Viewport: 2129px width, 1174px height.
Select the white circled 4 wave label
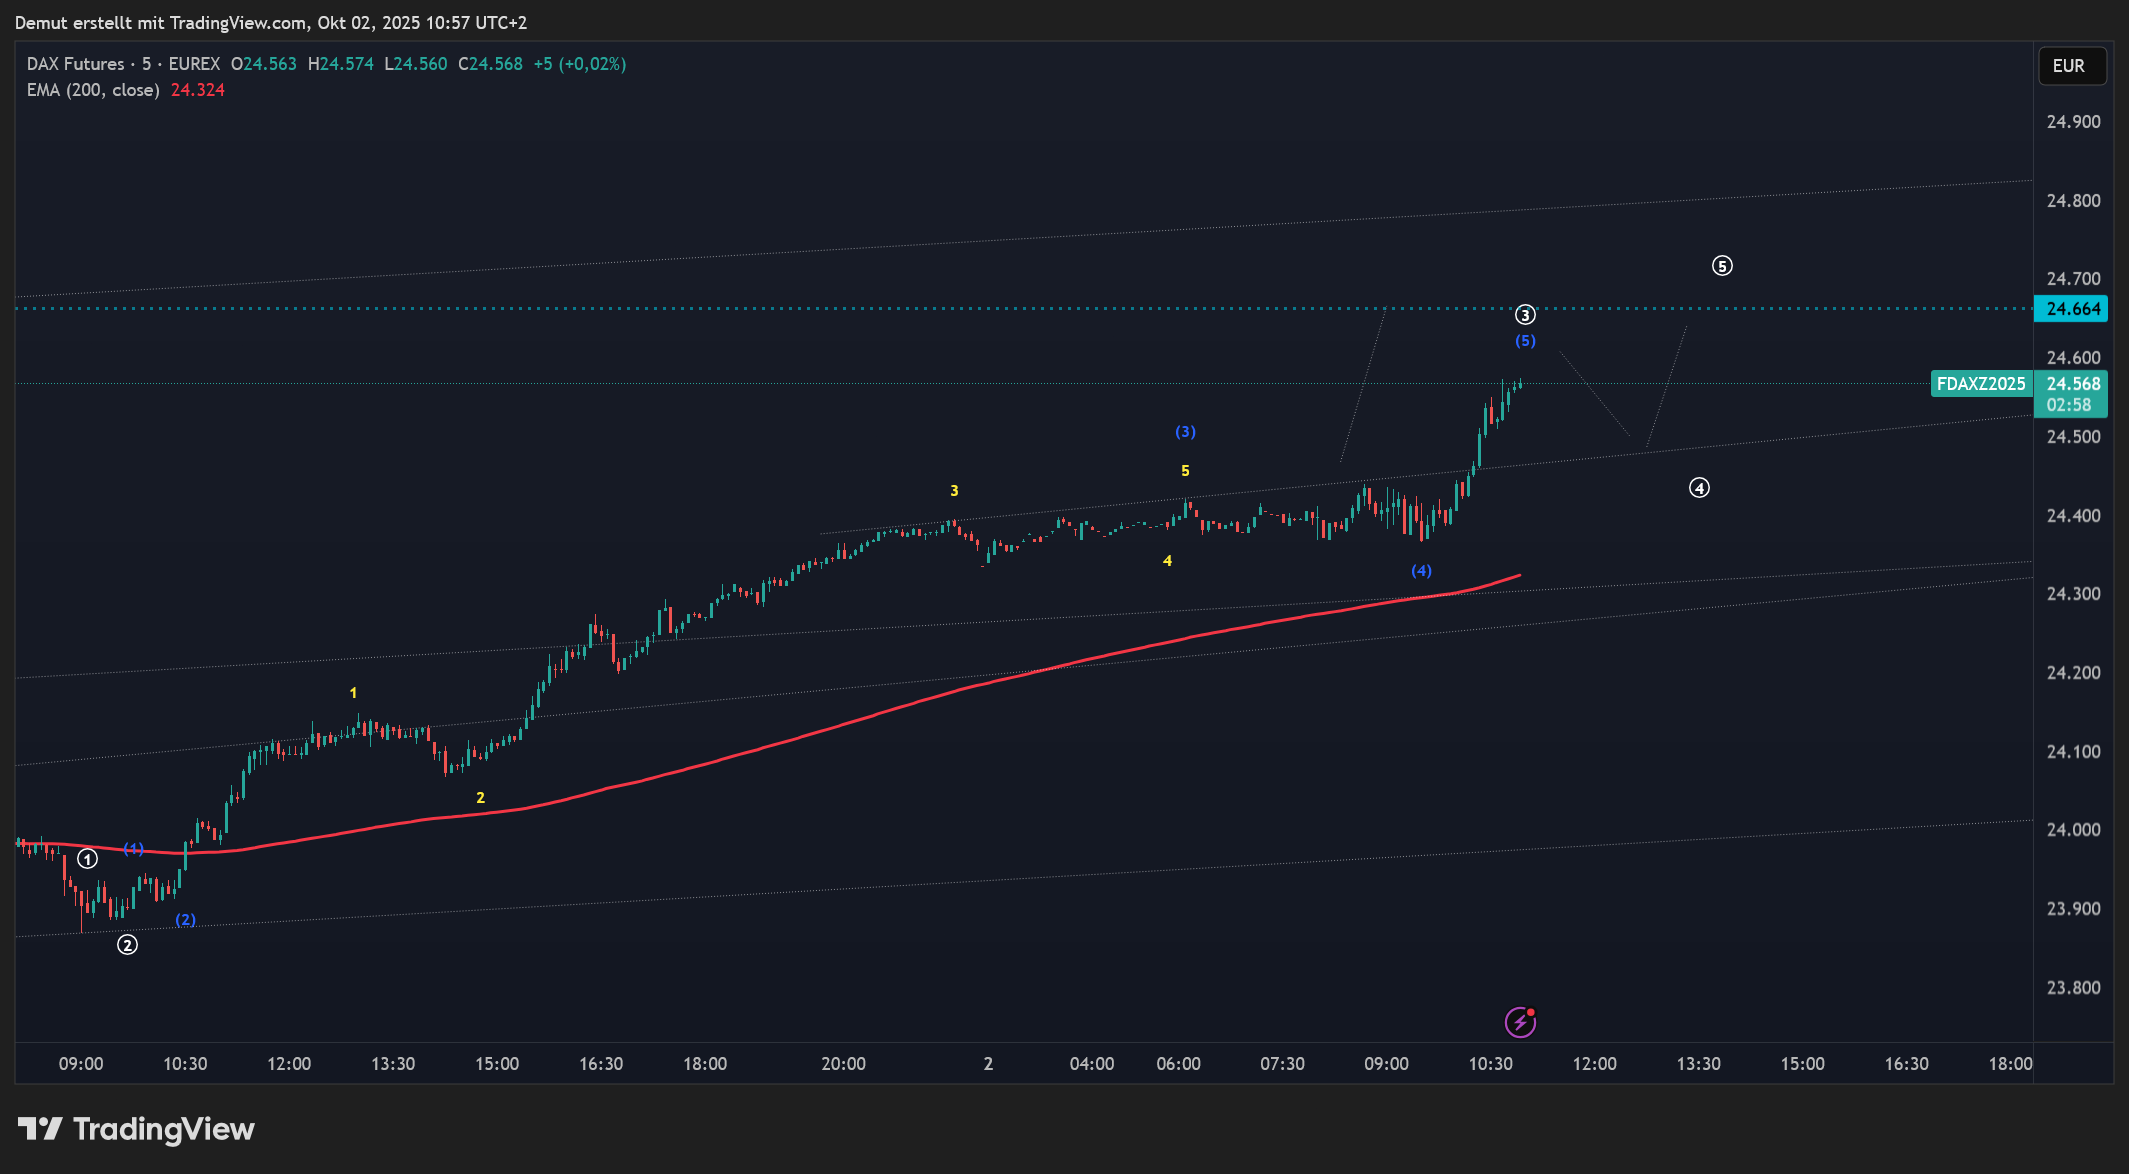(1699, 488)
